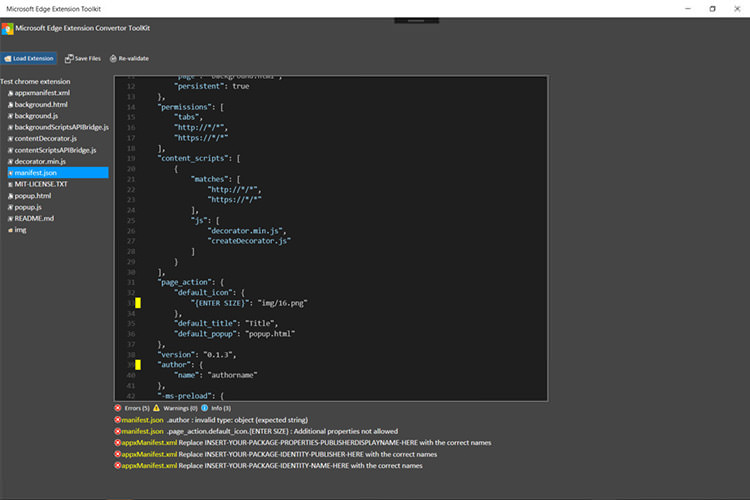Minimize the Extension Toolkit window

[688, 9]
